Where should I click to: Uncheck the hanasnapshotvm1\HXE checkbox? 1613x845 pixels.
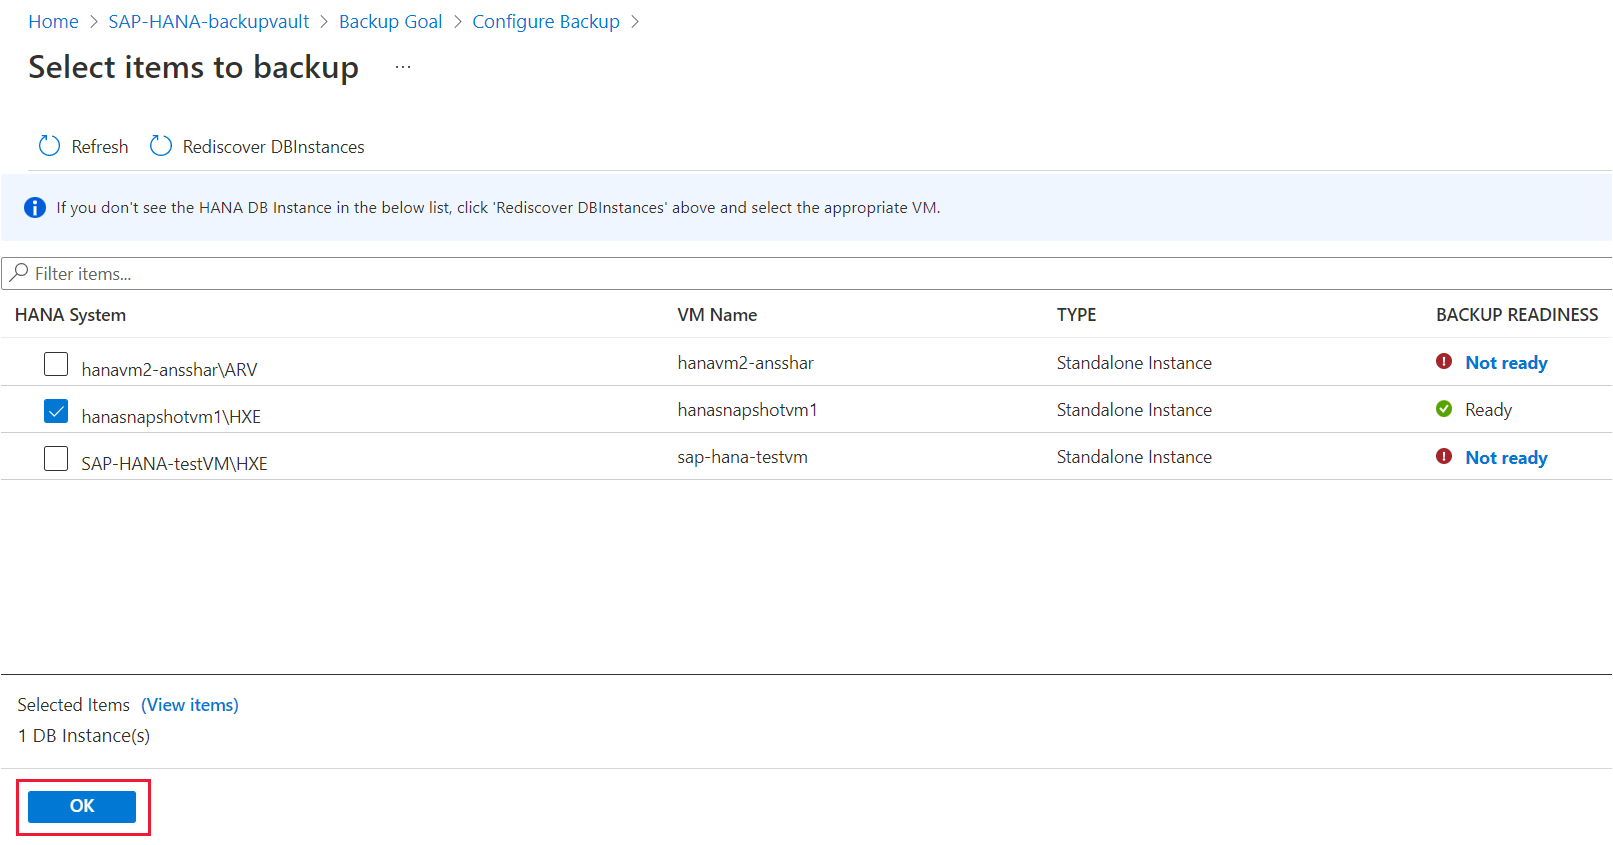click(x=56, y=411)
